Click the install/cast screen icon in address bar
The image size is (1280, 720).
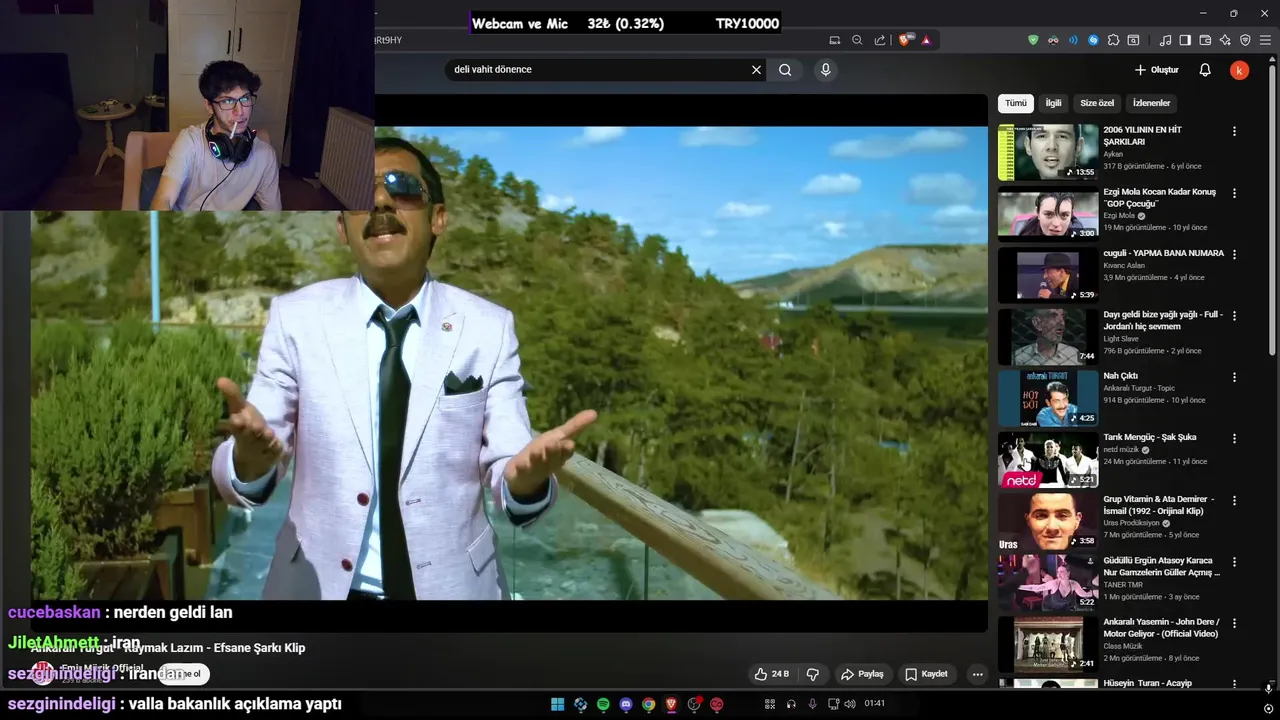tap(835, 40)
